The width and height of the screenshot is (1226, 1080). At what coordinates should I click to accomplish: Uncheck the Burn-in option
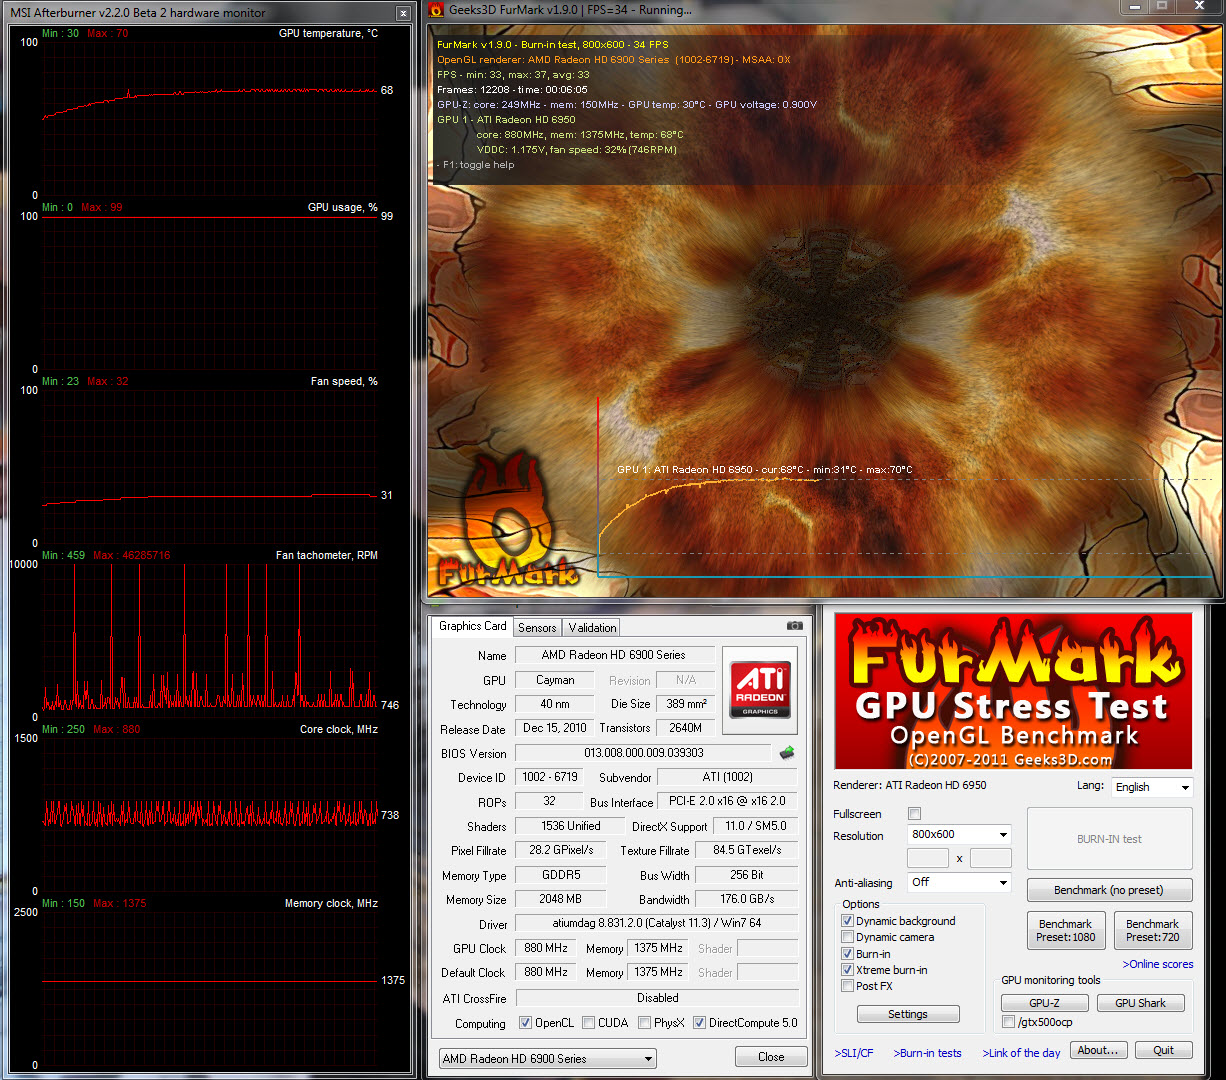847,954
